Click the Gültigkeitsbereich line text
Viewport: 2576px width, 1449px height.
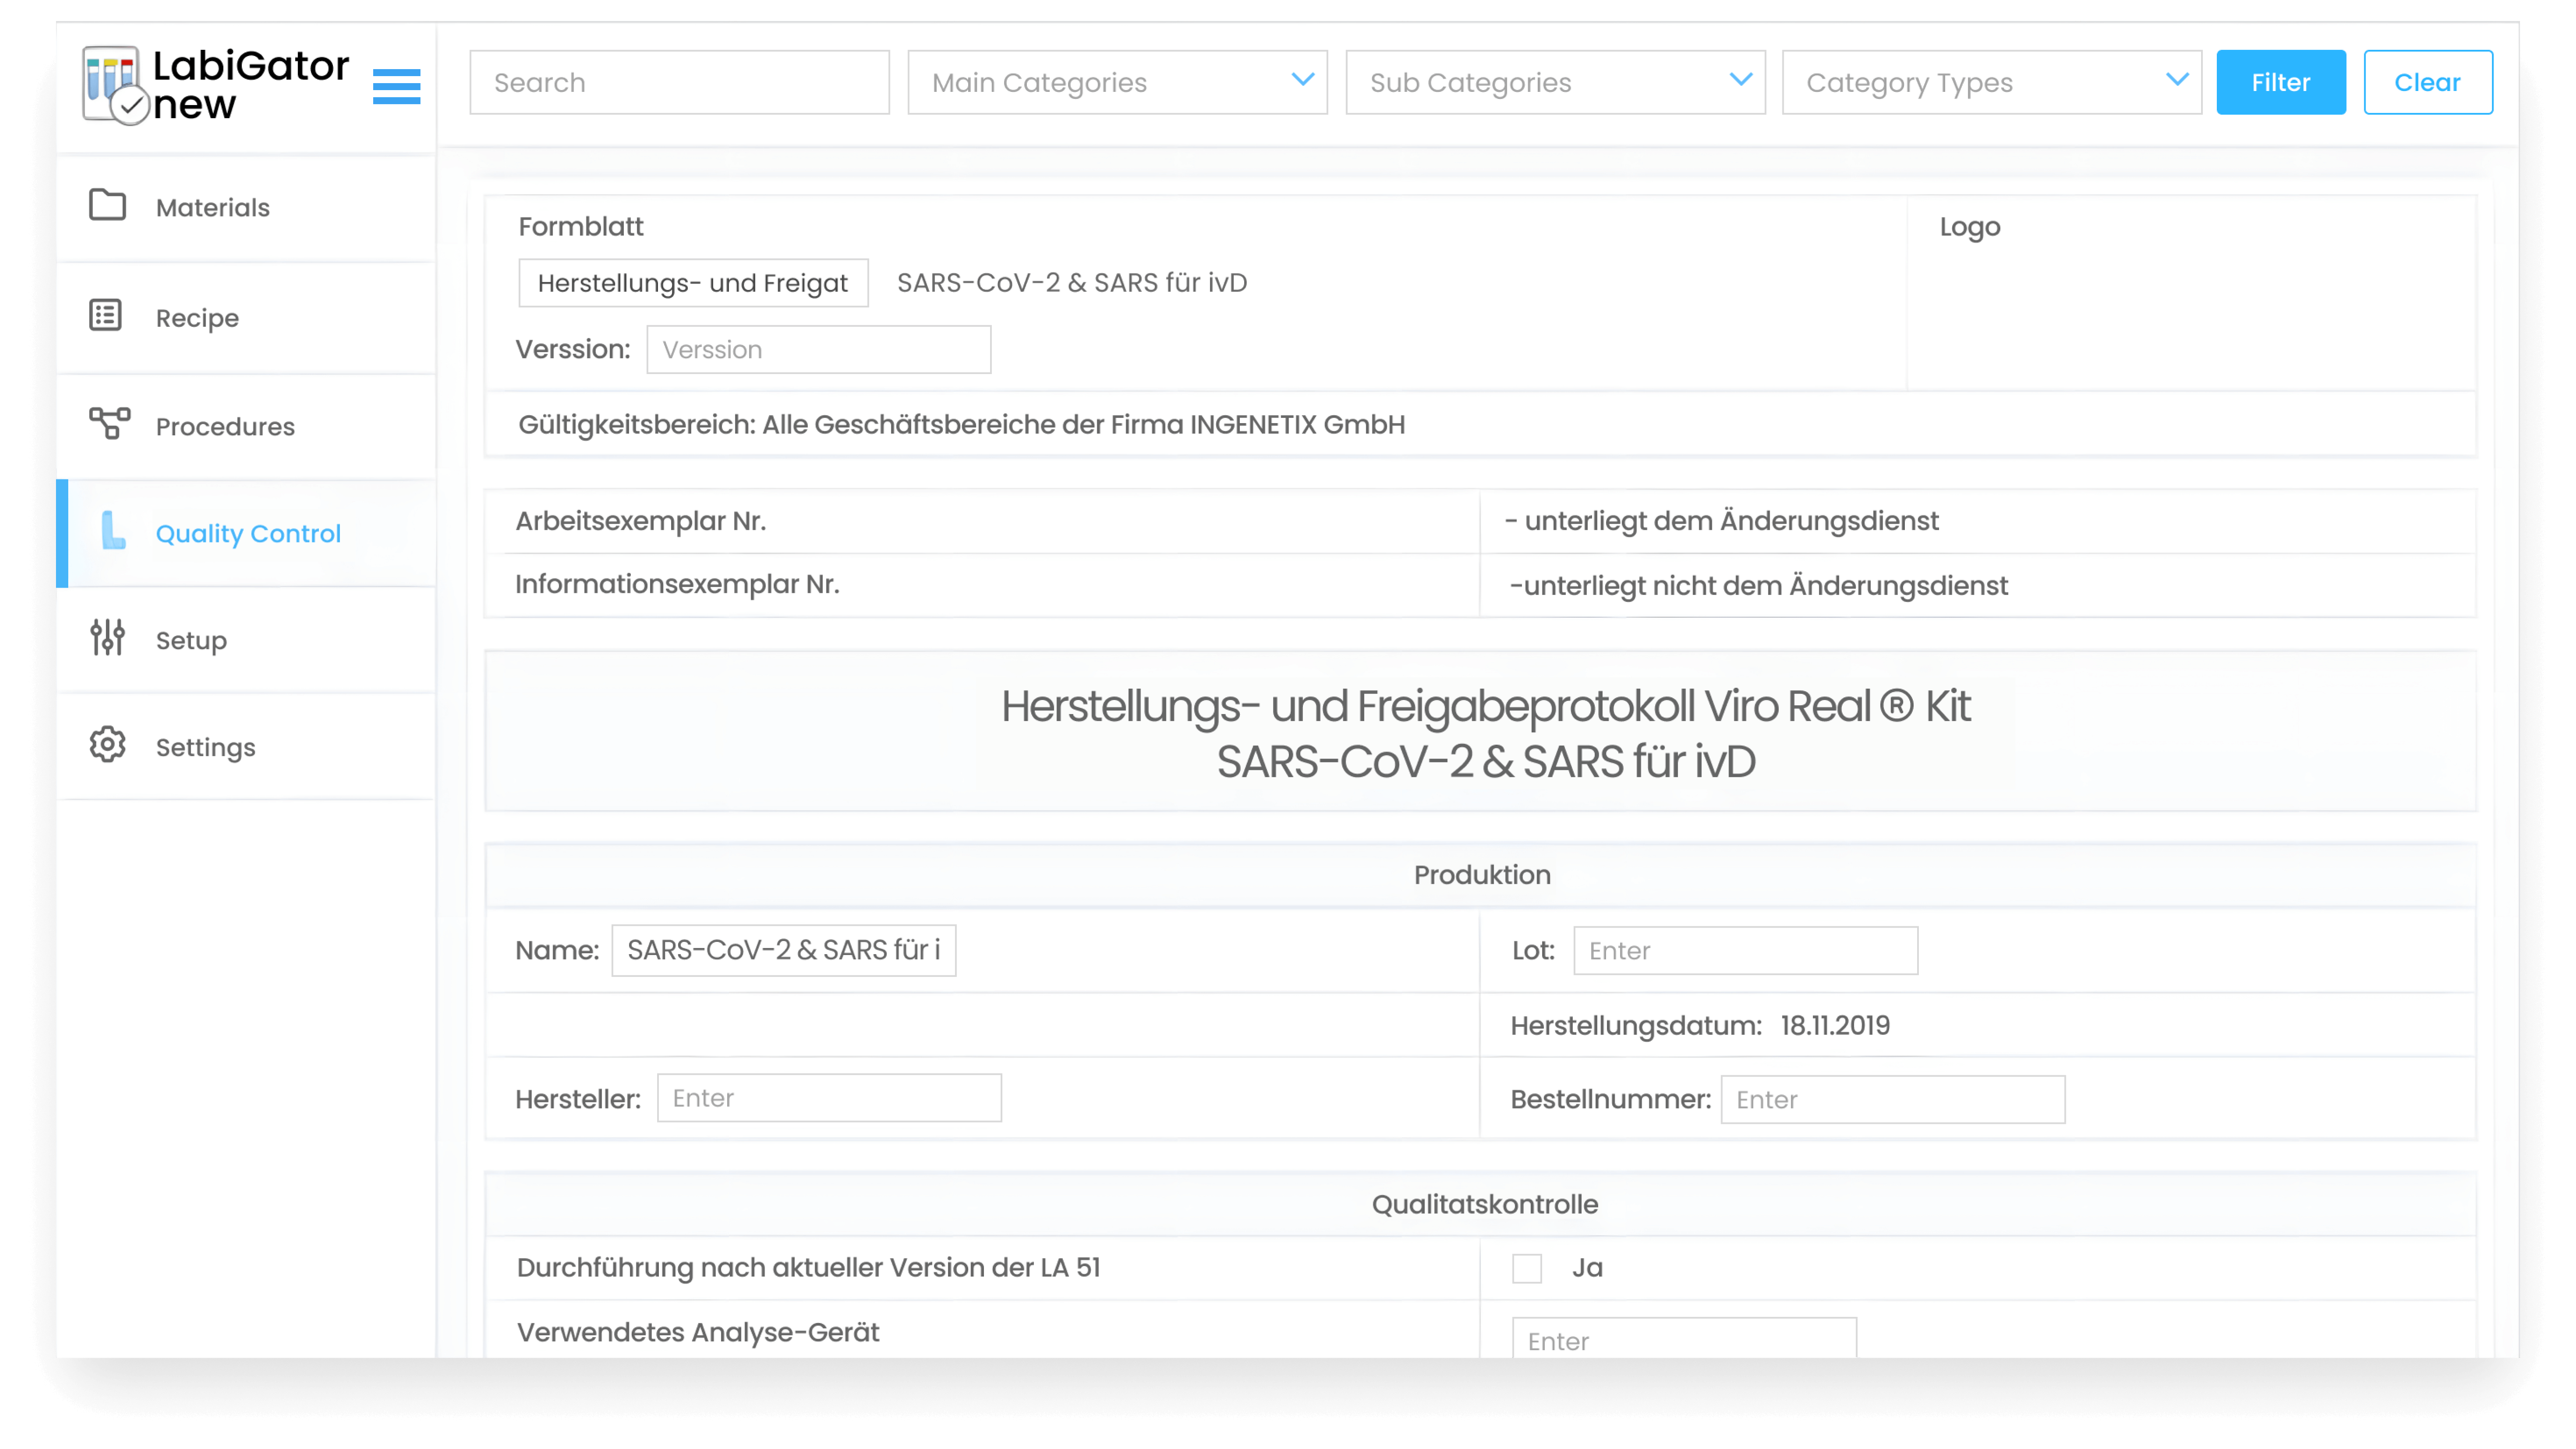click(x=961, y=425)
